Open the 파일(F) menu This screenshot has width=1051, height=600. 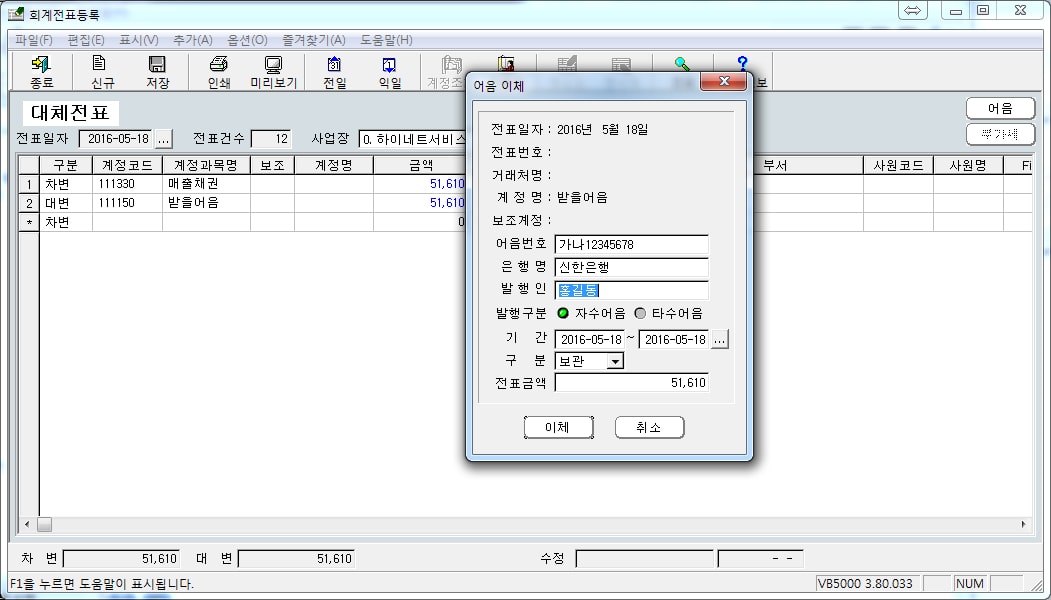34,40
